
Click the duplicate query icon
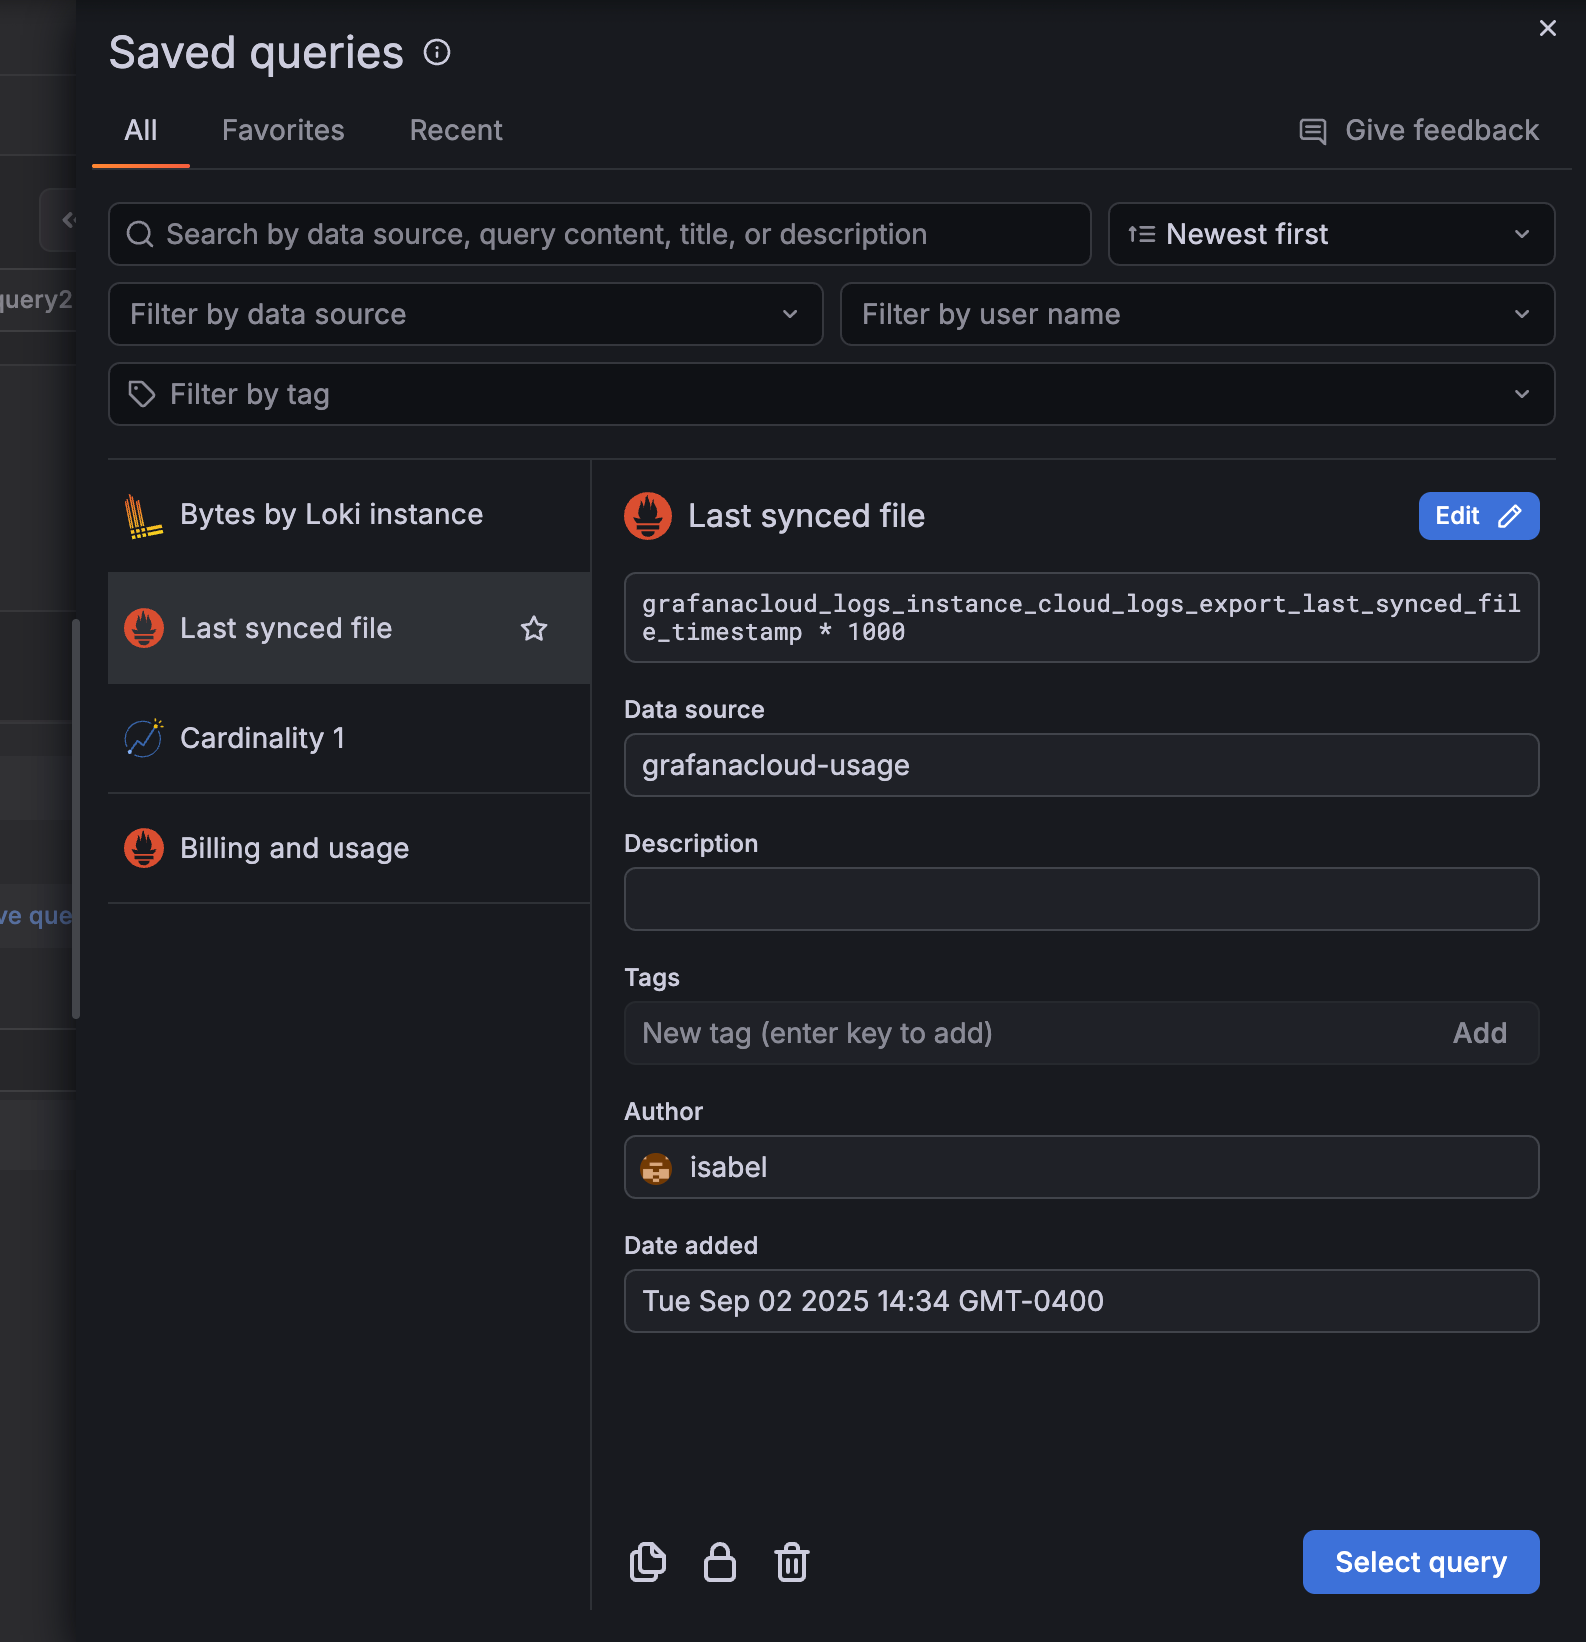647,1562
